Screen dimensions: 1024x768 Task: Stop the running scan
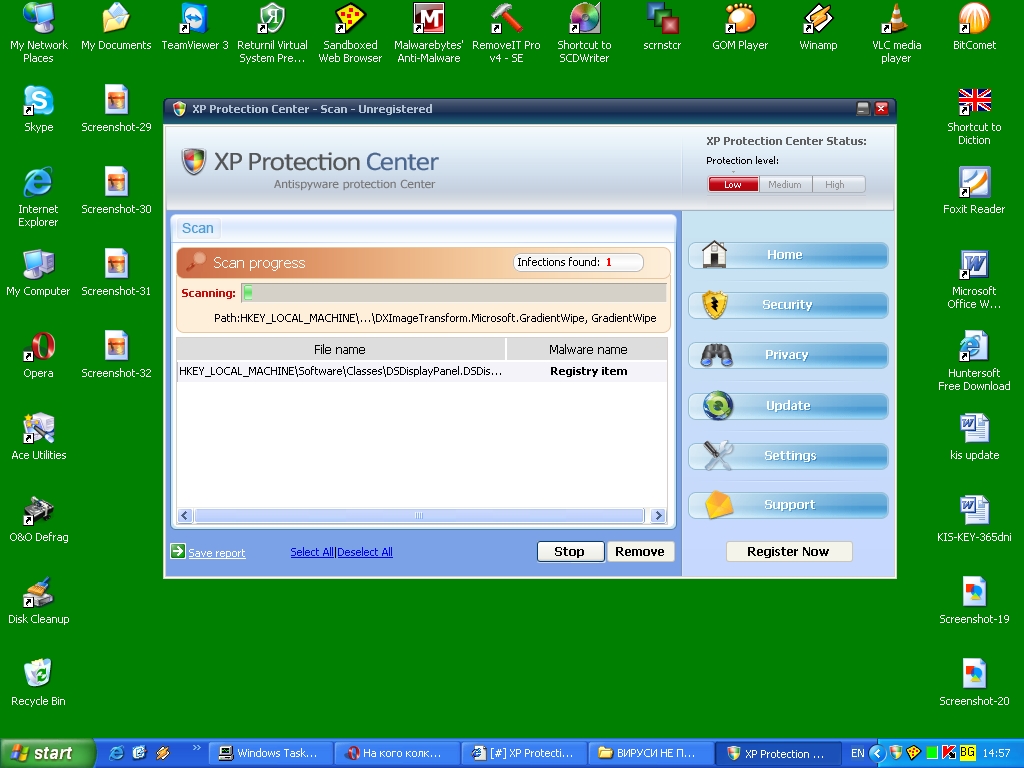[570, 552]
